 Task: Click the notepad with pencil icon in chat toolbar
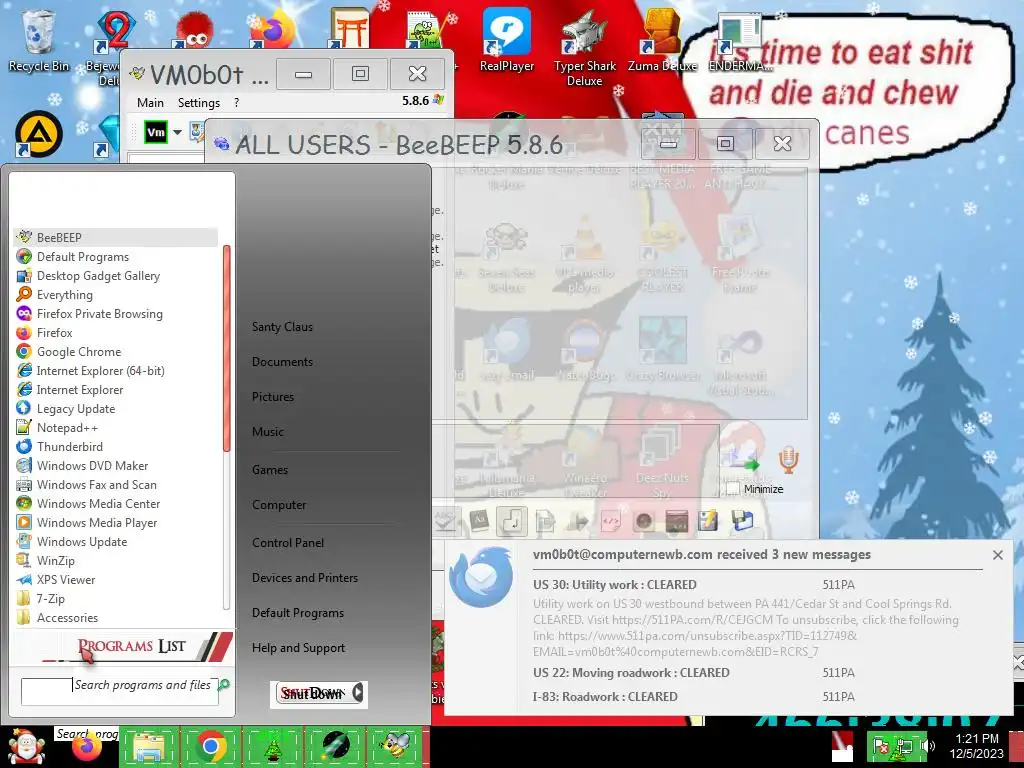[x=708, y=521]
